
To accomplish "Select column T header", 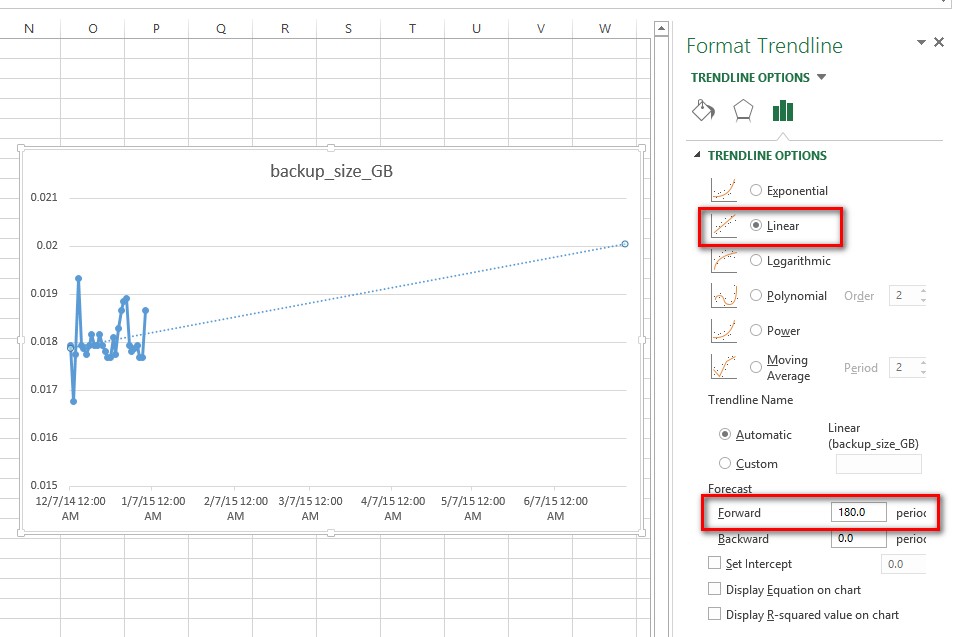I will click(413, 29).
